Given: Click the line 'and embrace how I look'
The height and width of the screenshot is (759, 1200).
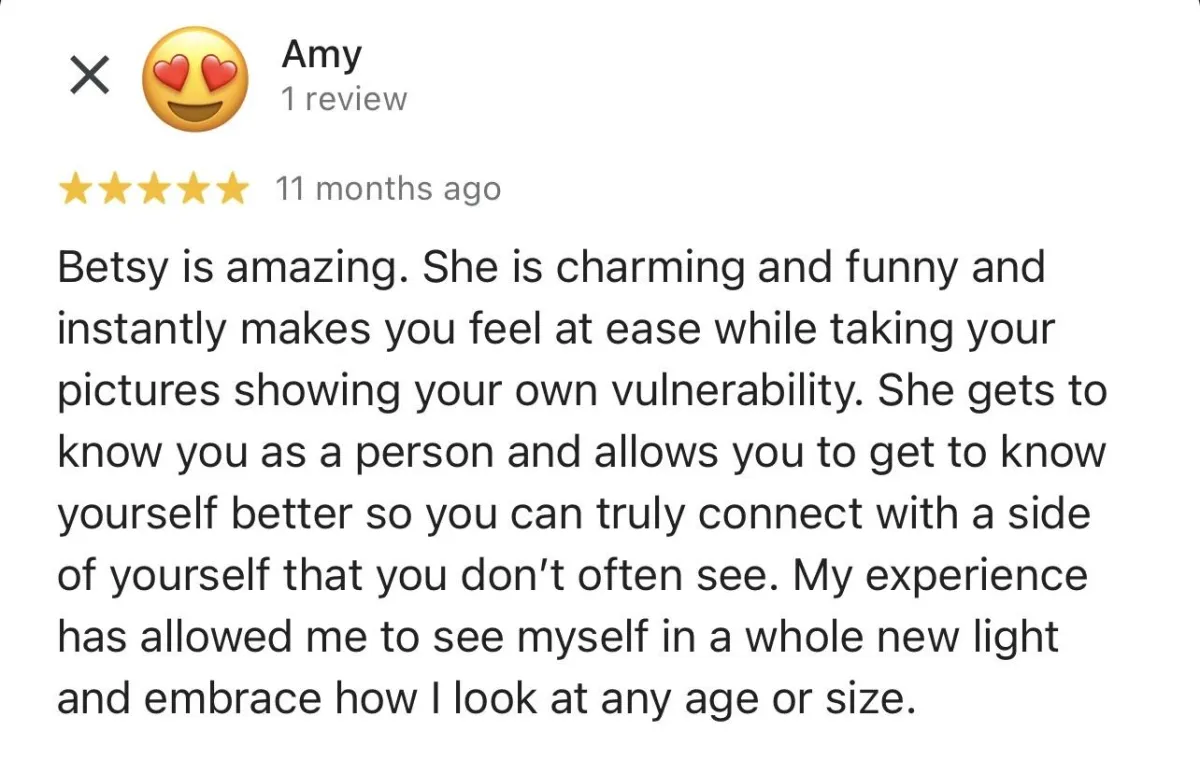Looking at the screenshot, I should point(486,700).
